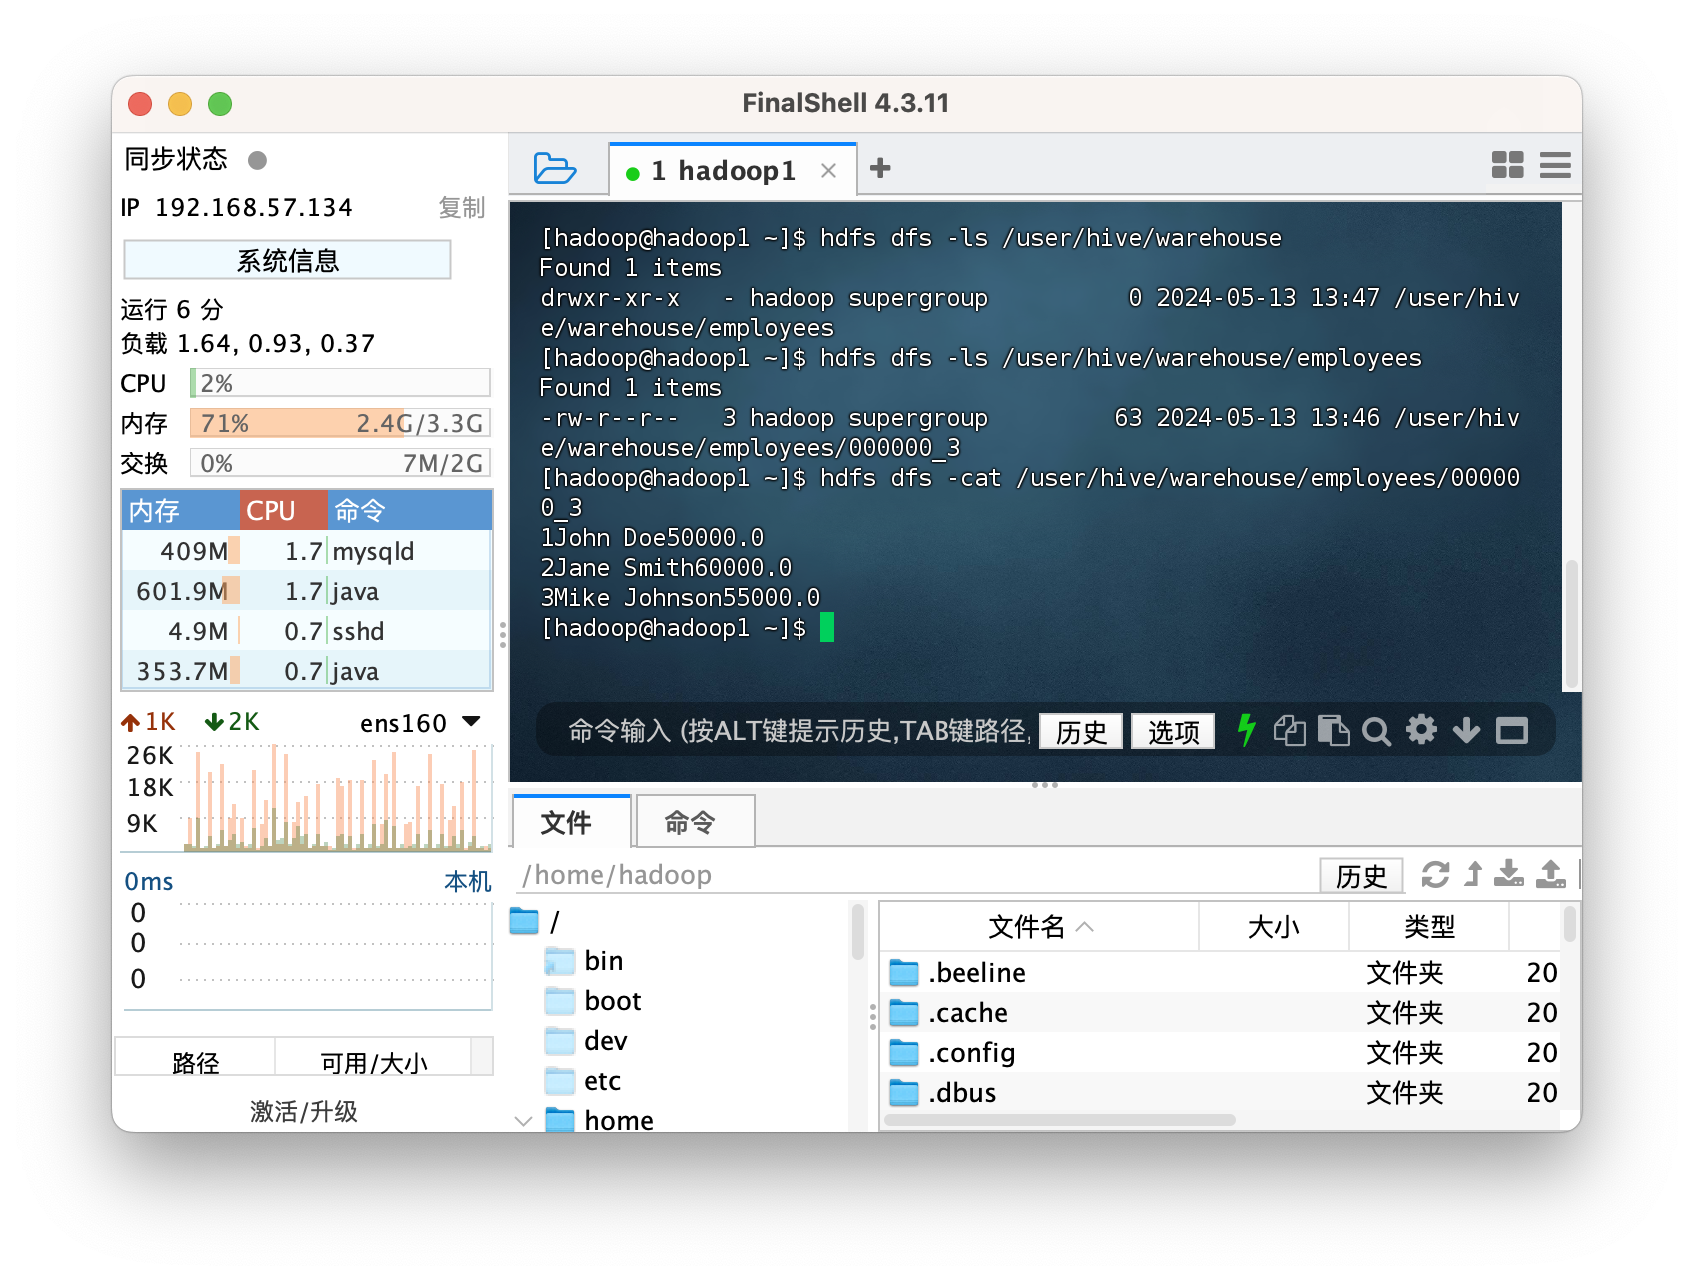Go to parent directory arrow icon
Screen dimensions: 1694x1280
(x=1473, y=874)
